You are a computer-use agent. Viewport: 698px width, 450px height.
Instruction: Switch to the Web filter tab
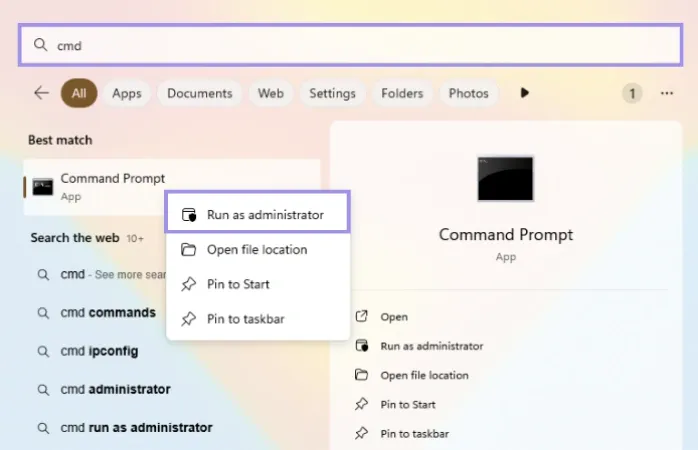click(271, 93)
